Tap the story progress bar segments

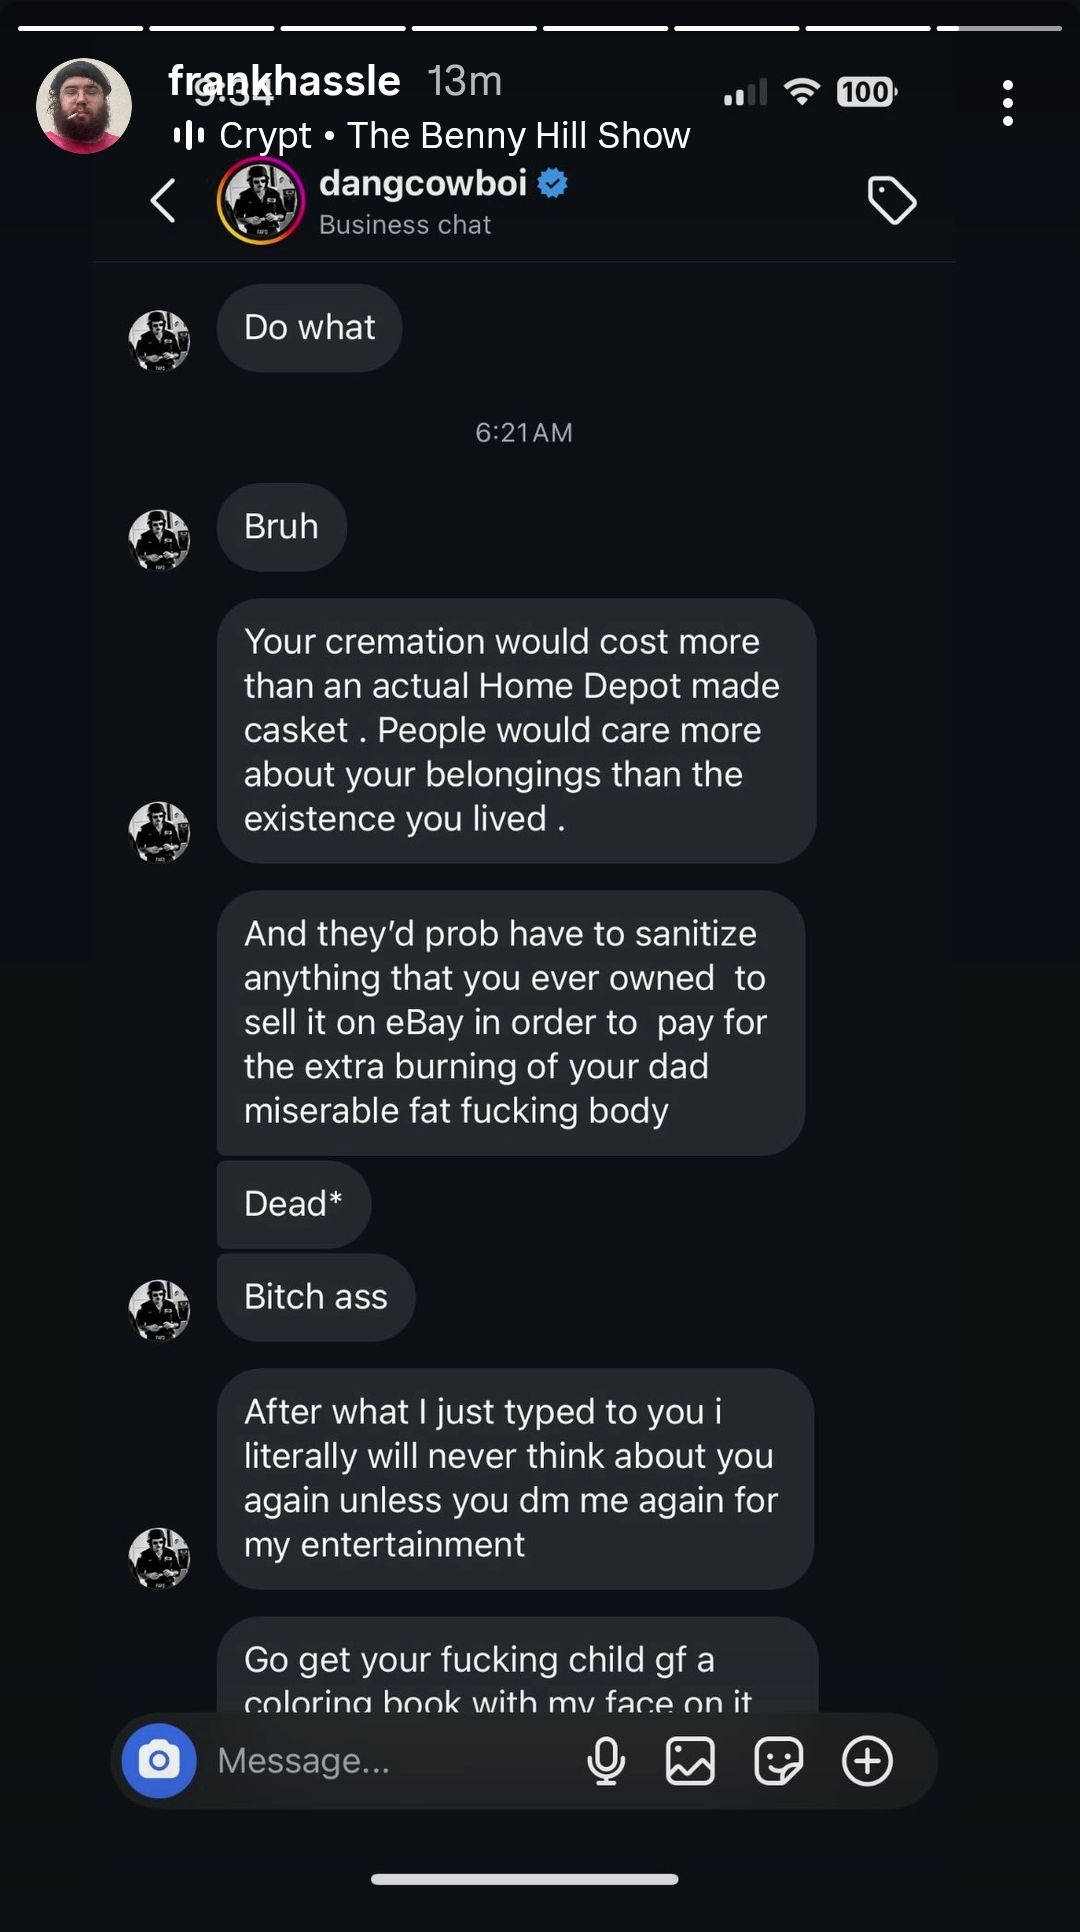click(x=540, y=28)
